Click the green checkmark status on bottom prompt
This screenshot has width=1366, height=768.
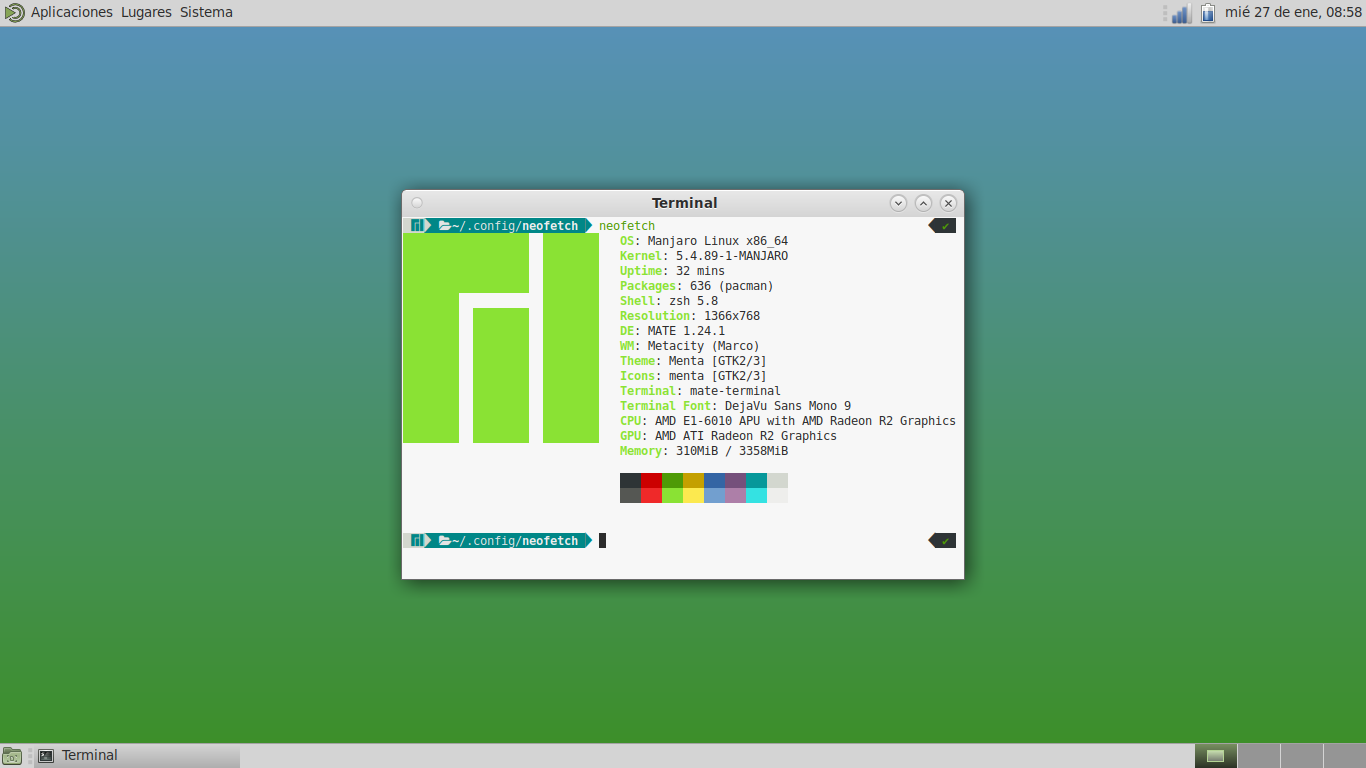(x=944, y=541)
